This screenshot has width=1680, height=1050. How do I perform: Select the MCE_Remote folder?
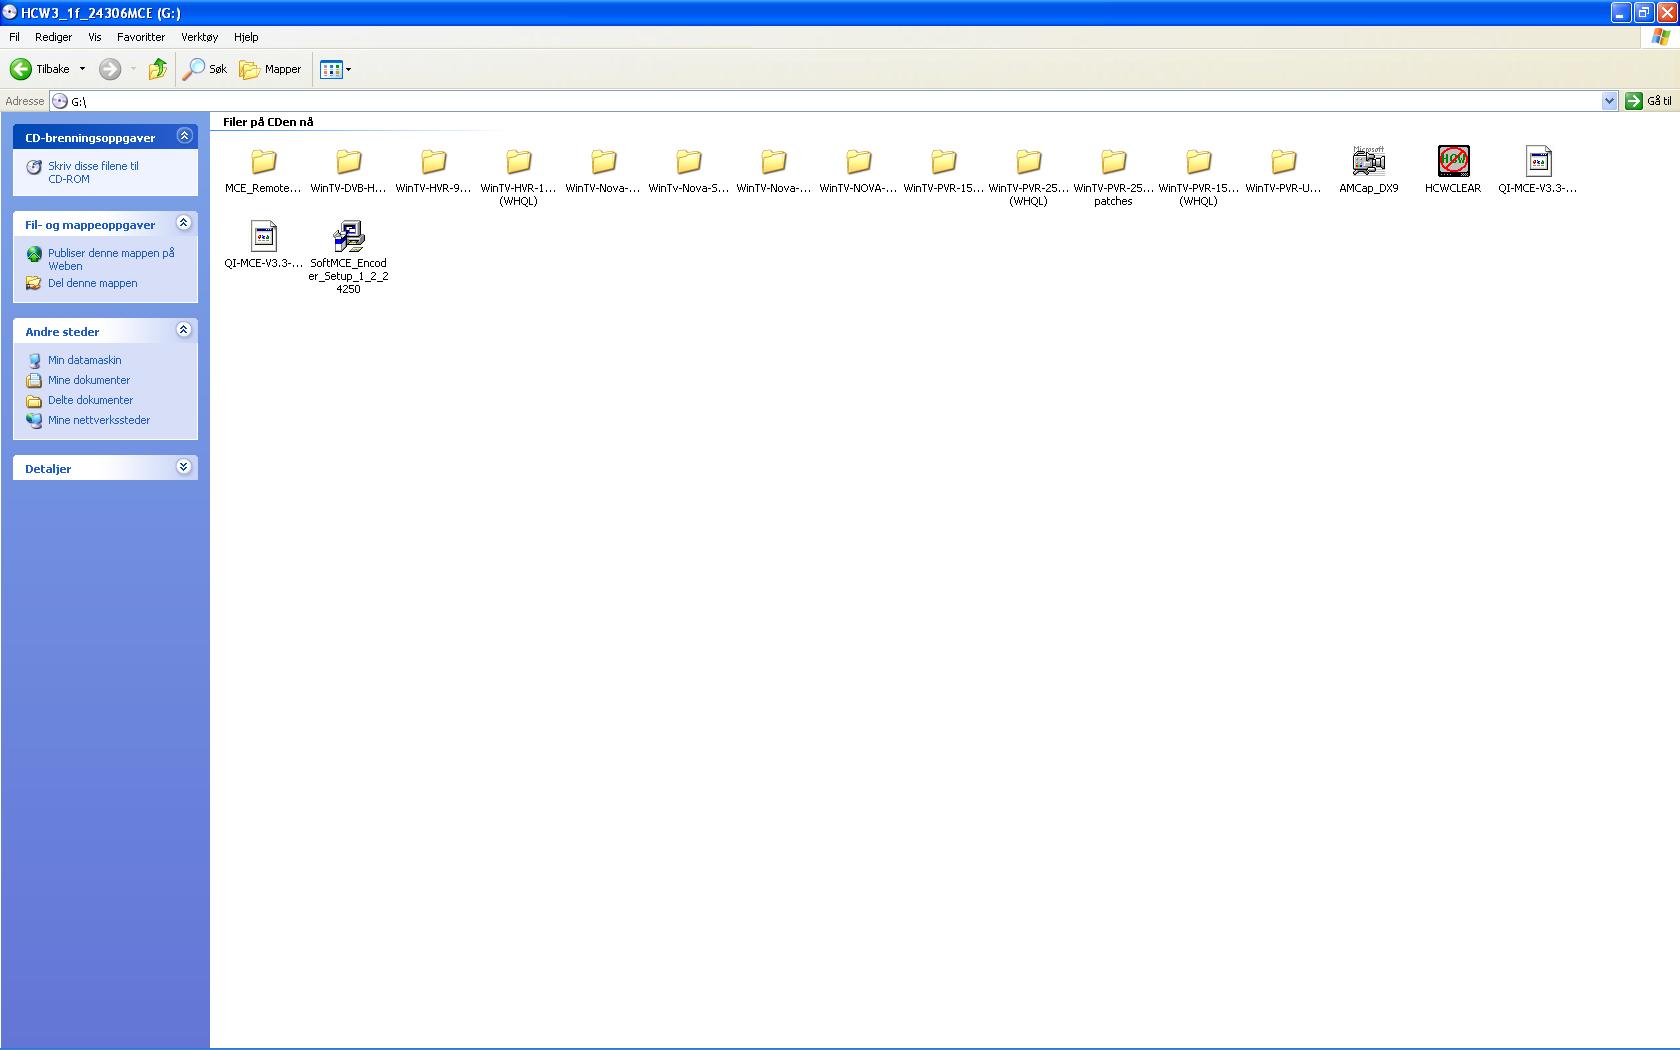click(263, 162)
